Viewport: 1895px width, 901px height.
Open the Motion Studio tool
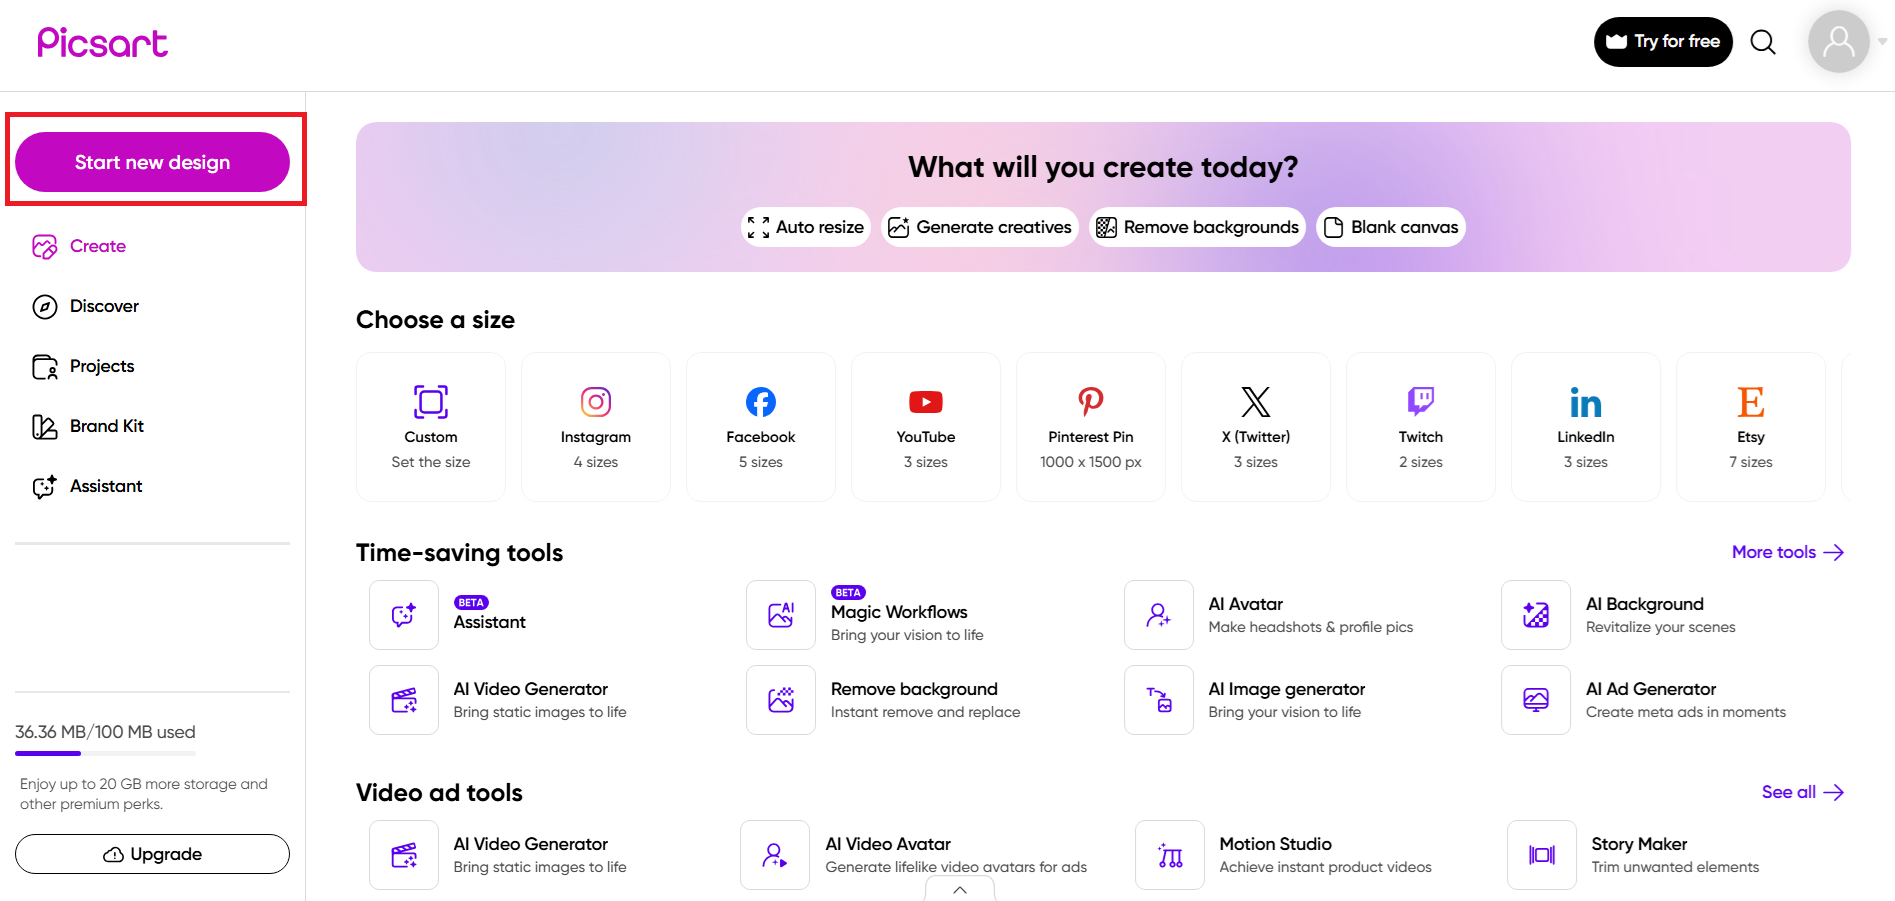tap(1275, 854)
